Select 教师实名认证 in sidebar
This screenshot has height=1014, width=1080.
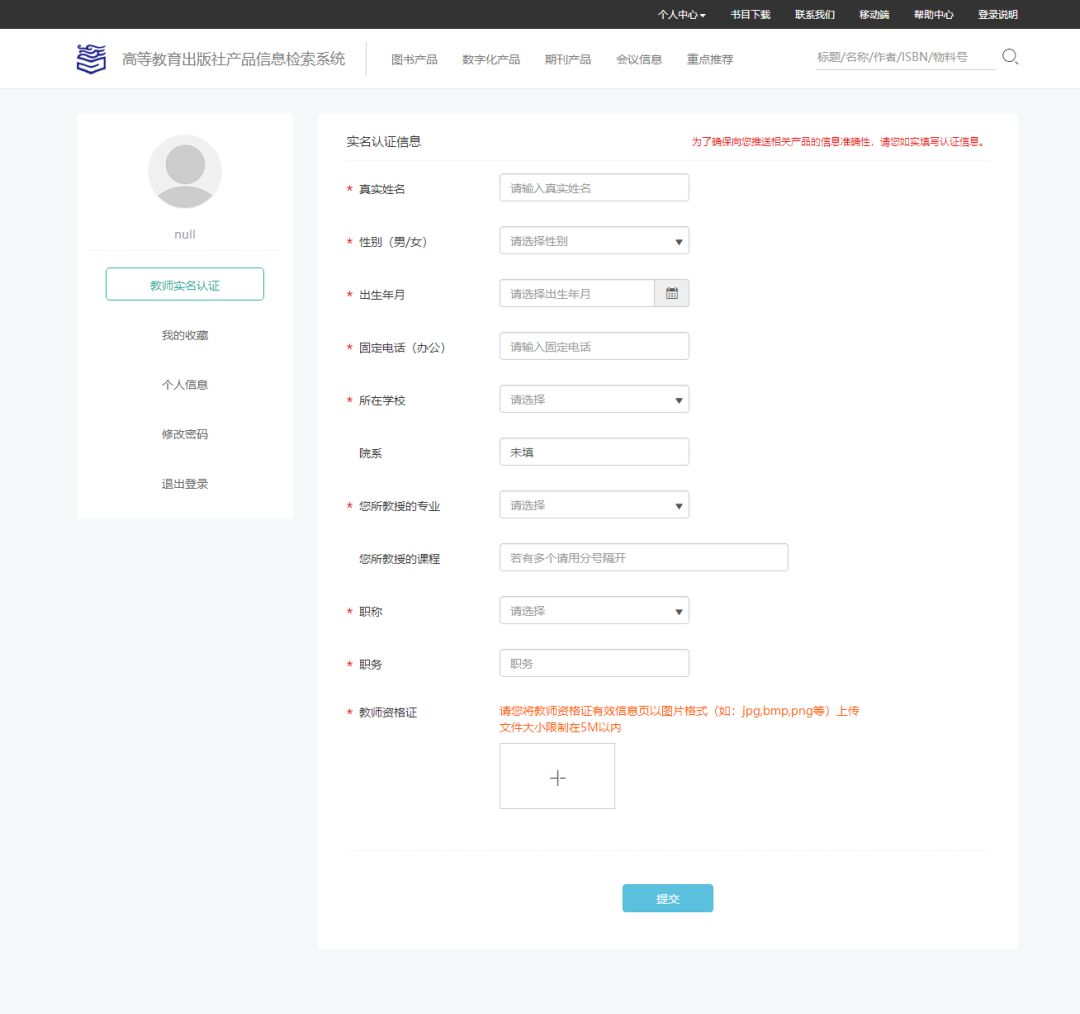coord(185,285)
